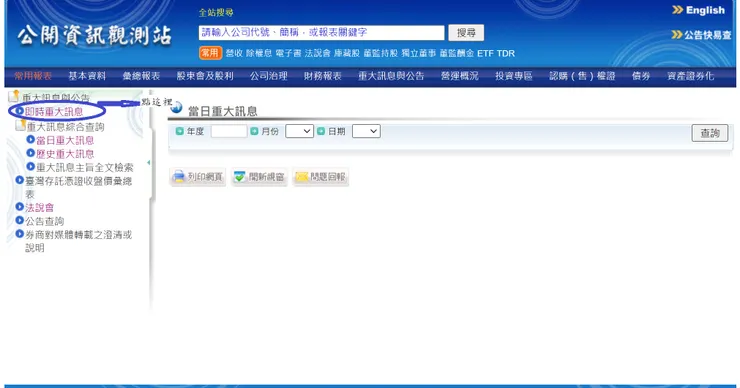
Task: Open 臺灣存託憑證收盤價彙總表 in the sidebar
Action: point(78,187)
